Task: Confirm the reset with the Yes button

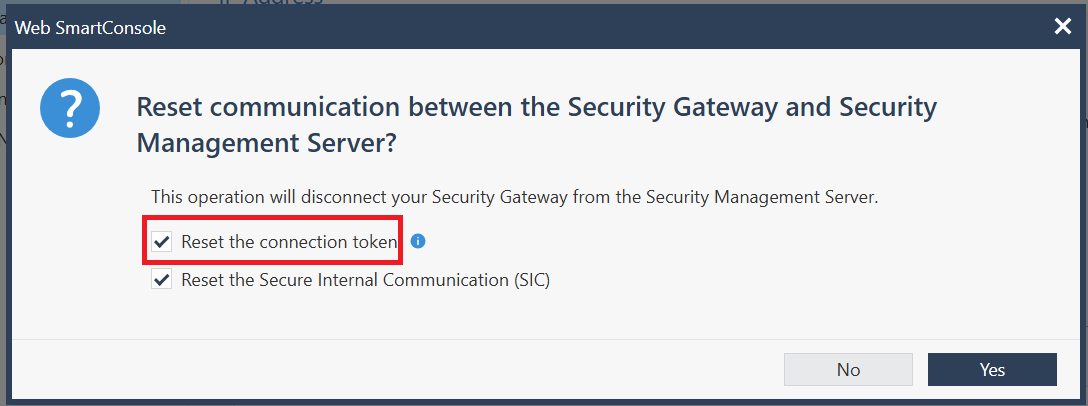Action: point(992,370)
